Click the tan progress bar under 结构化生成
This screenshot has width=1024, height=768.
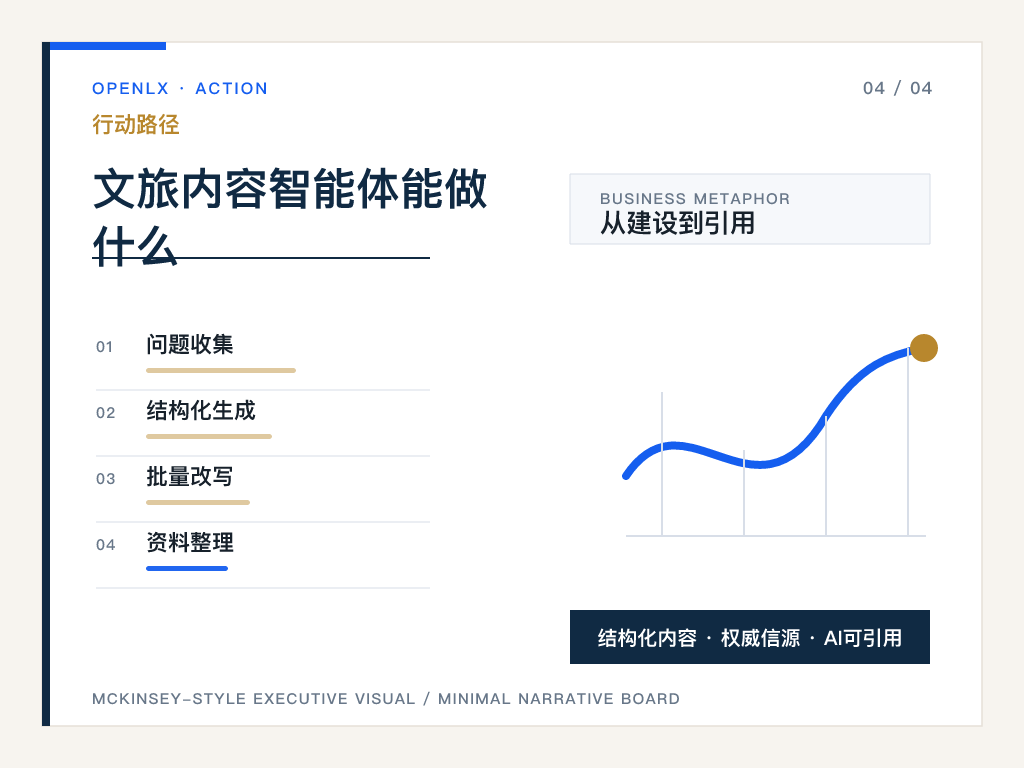pyautogui.click(x=209, y=436)
